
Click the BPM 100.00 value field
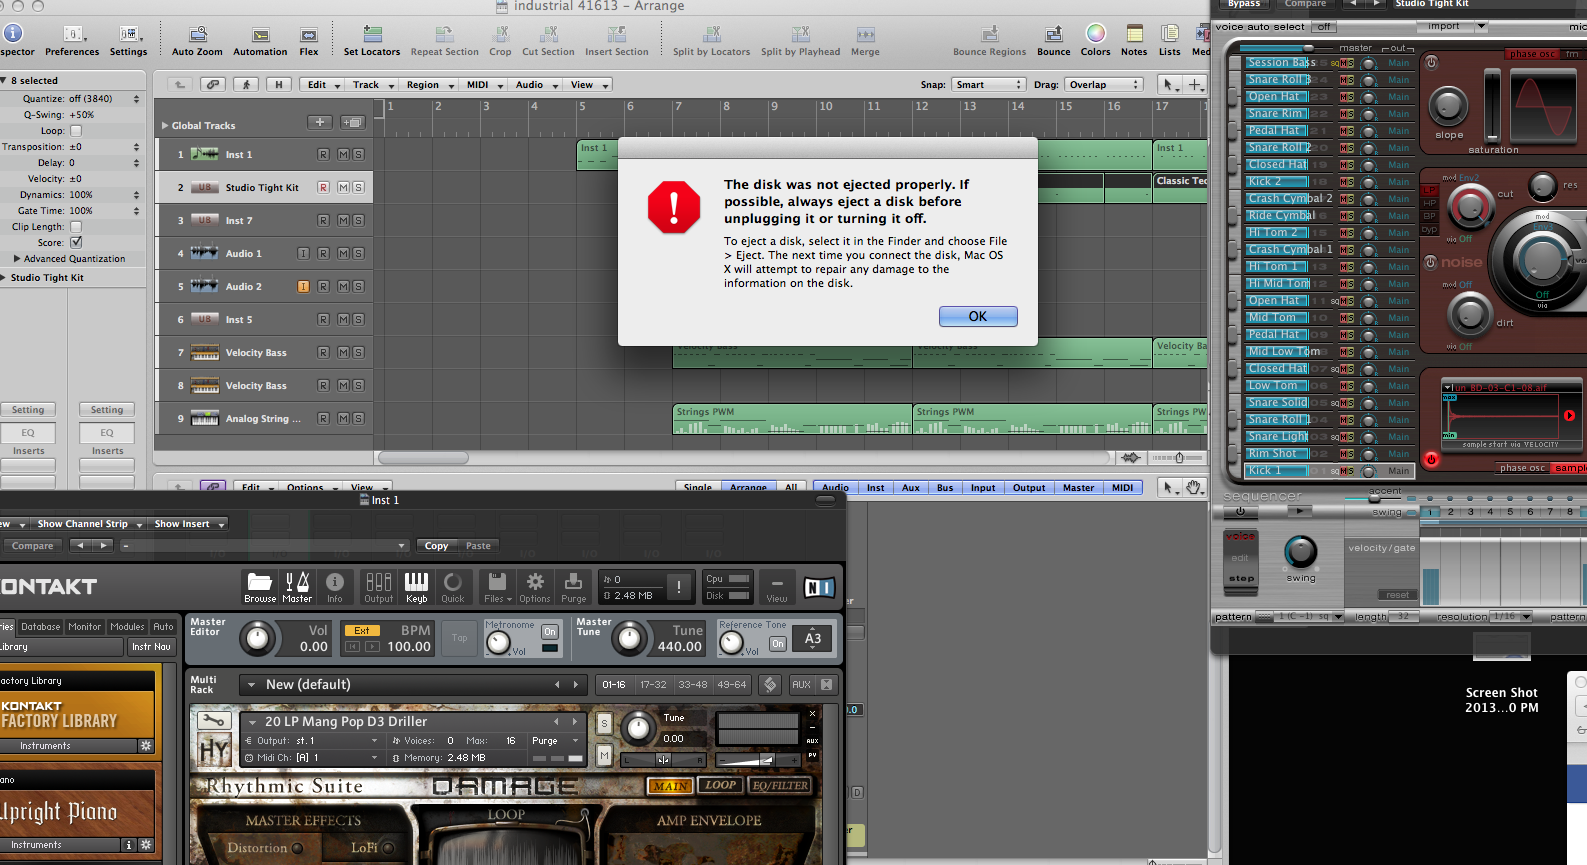pos(409,647)
